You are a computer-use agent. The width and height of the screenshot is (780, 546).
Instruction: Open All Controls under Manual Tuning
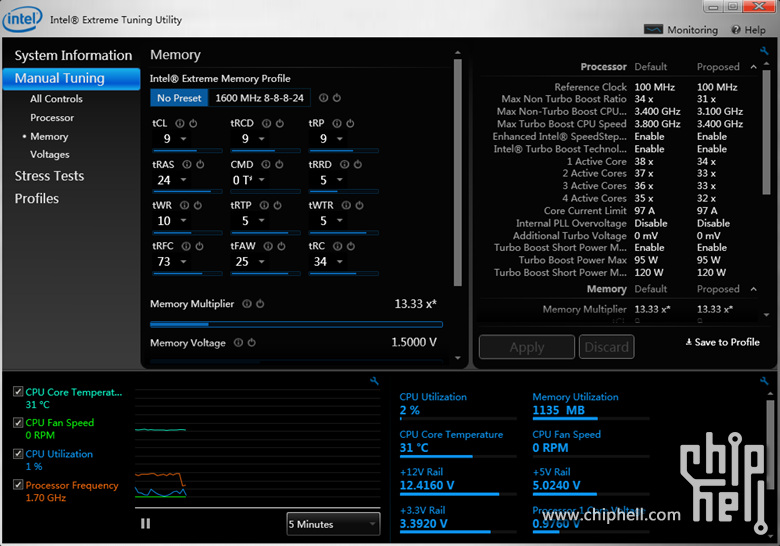point(56,98)
